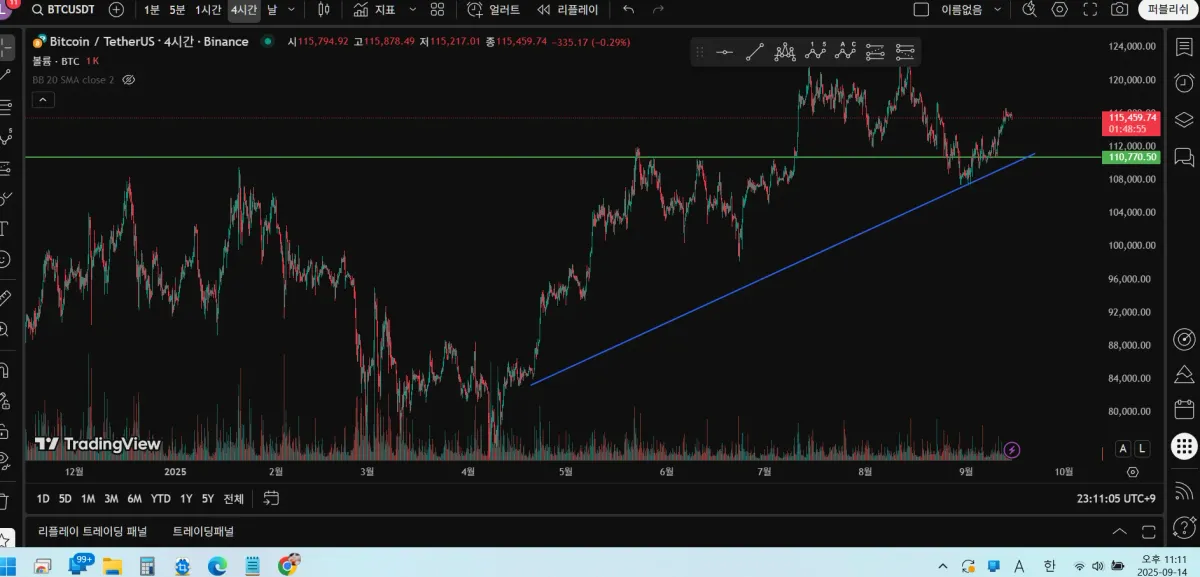Toggle the green market status dot
The width and height of the screenshot is (1200, 577).
pyautogui.click(x=267, y=42)
